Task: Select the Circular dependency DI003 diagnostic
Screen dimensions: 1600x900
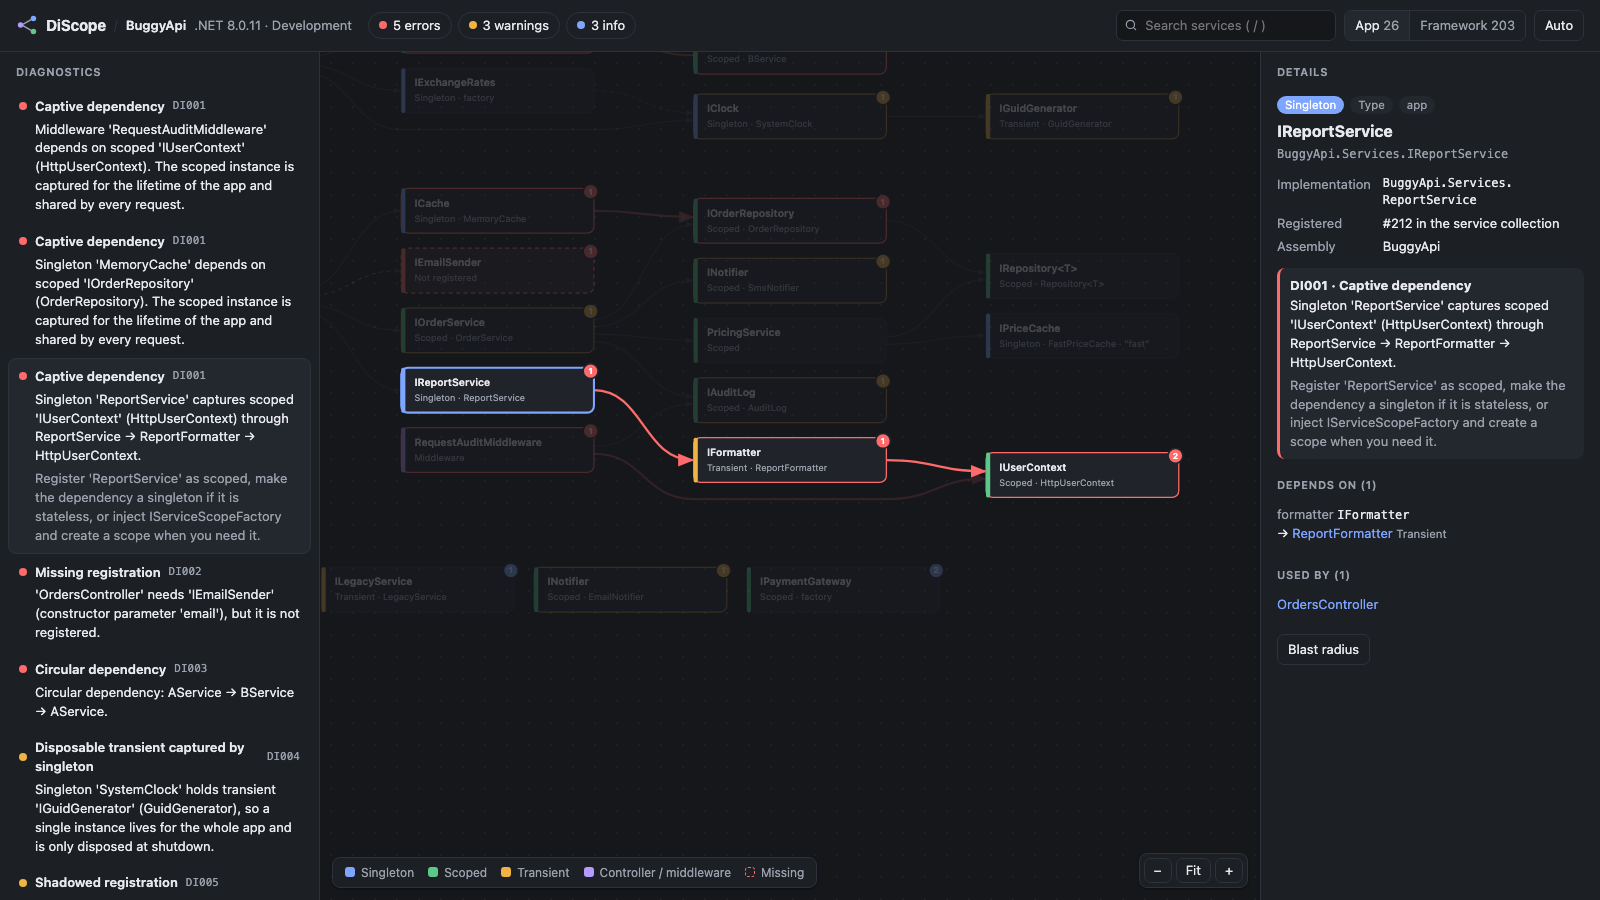Action: coord(159,690)
